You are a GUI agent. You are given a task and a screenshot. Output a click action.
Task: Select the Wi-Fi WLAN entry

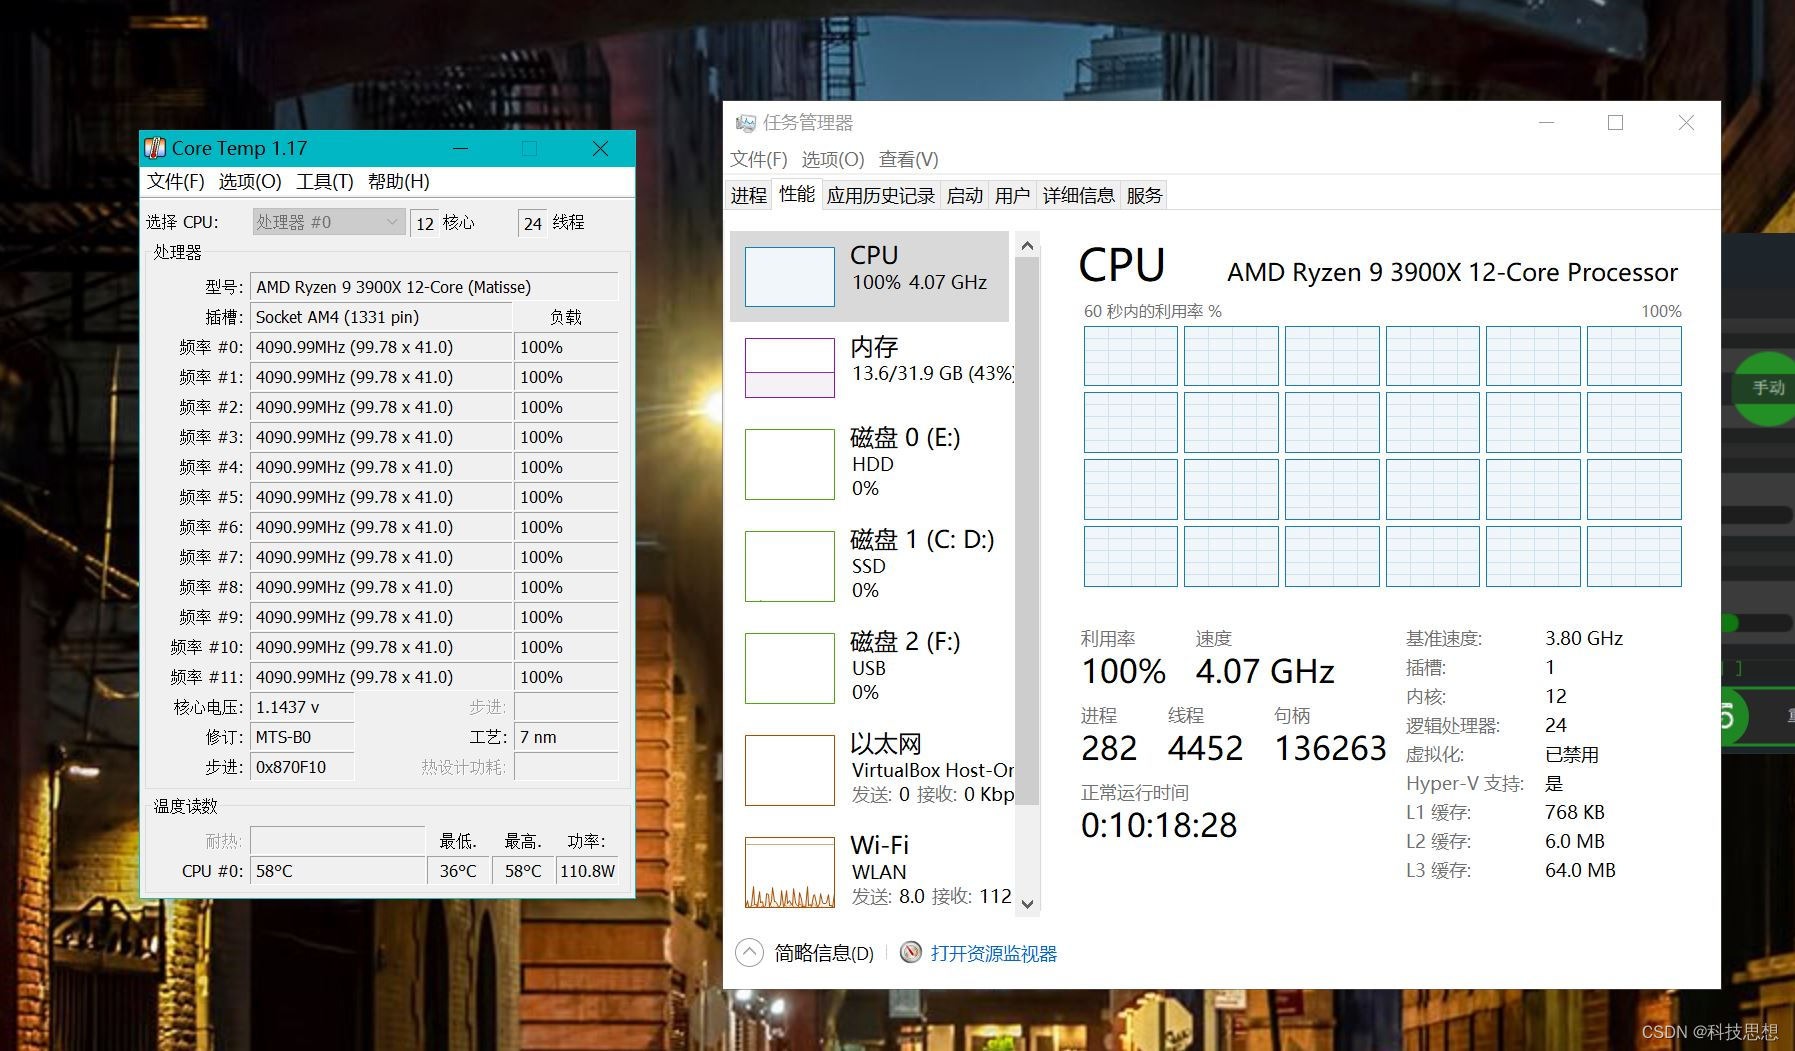click(x=869, y=871)
